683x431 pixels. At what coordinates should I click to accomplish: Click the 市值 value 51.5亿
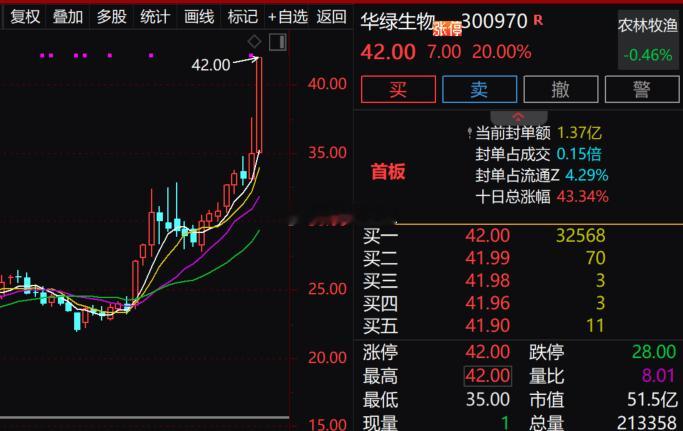coord(652,399)
